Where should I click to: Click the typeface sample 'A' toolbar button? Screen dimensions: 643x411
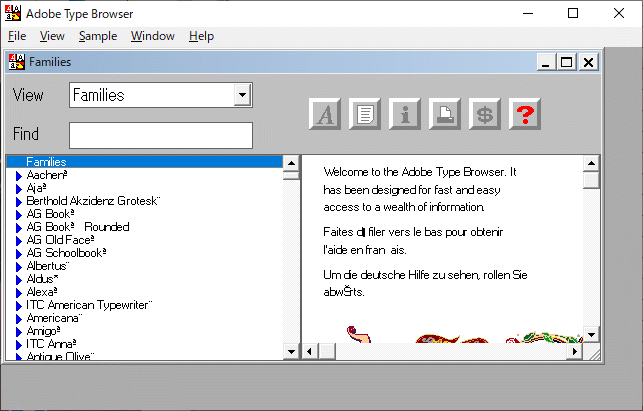325,114
